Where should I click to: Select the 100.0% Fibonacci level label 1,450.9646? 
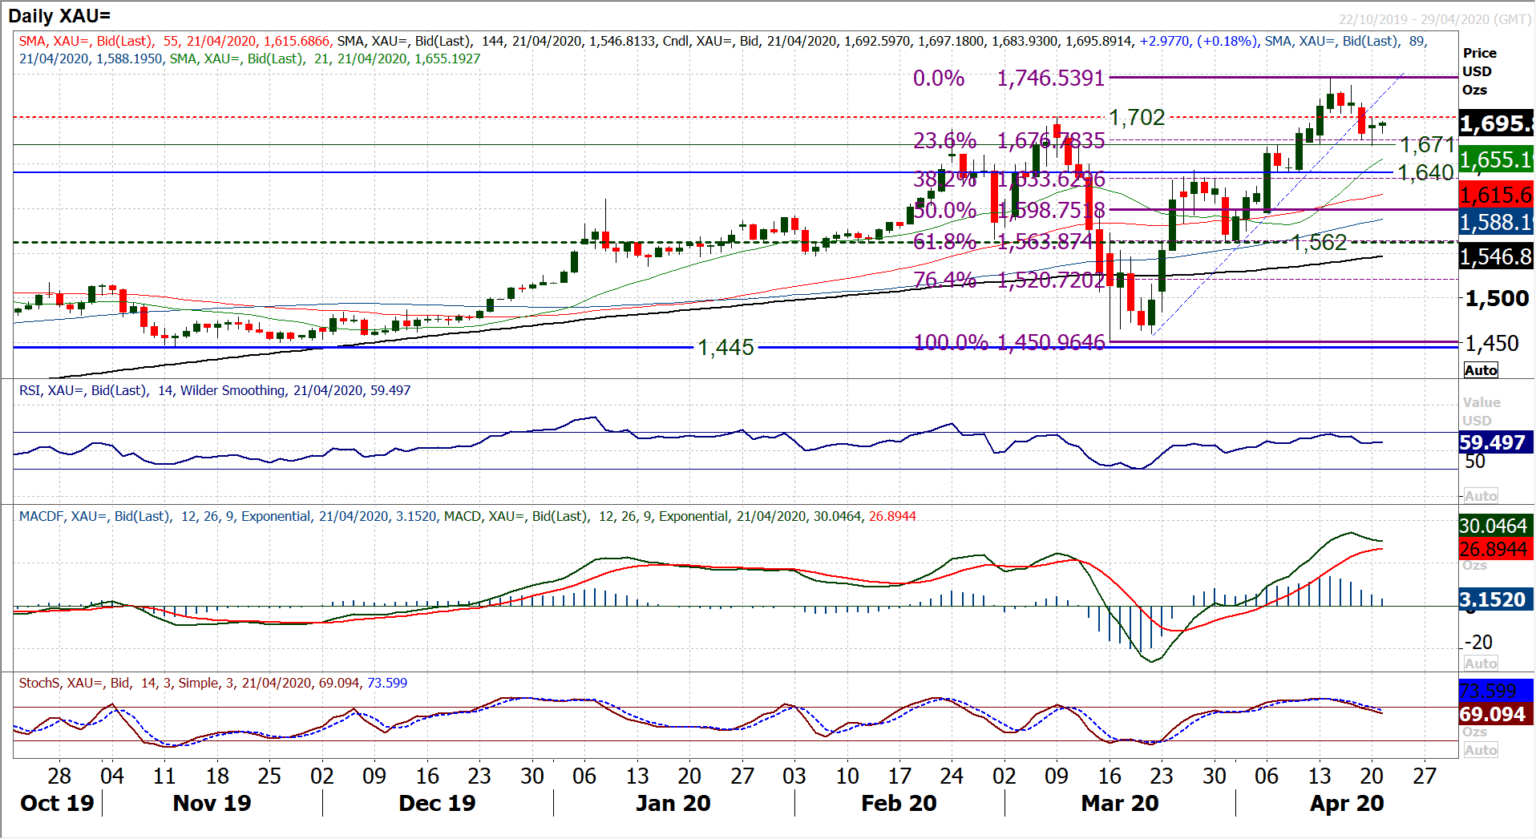1051,342
